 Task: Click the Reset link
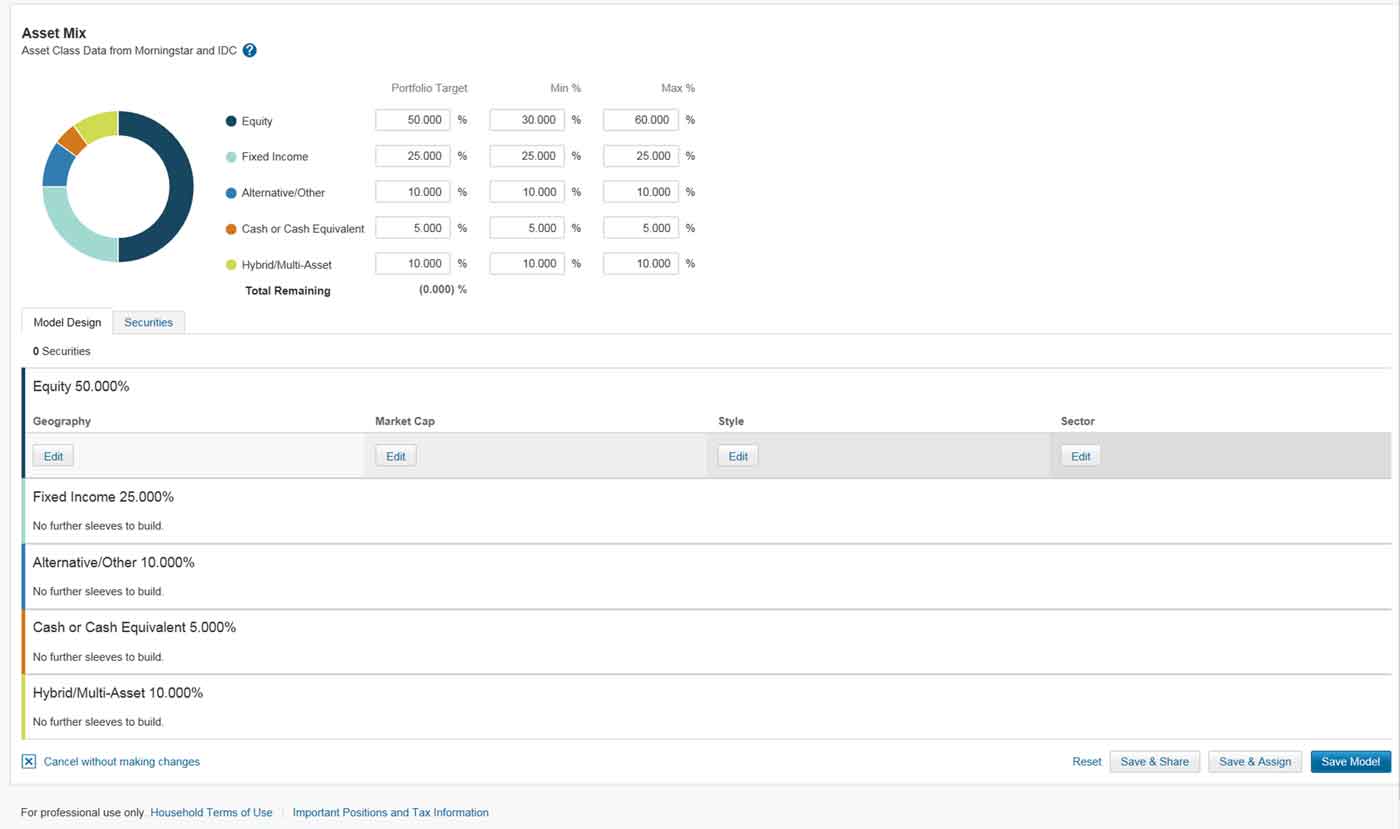point(1087,762)
